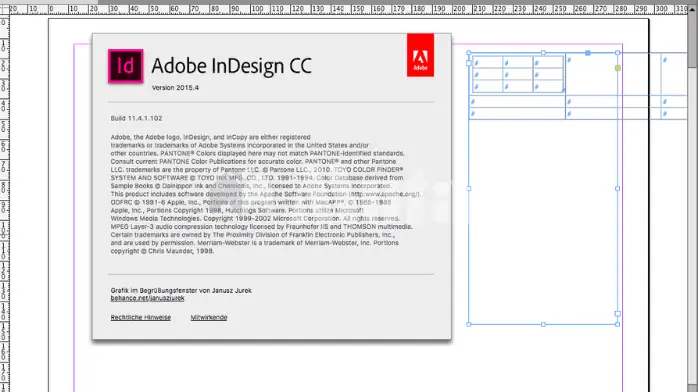698x392 pixels.
Task: Click the 'Build 11.4.1.102' text
Action: (x=137, y=118)
